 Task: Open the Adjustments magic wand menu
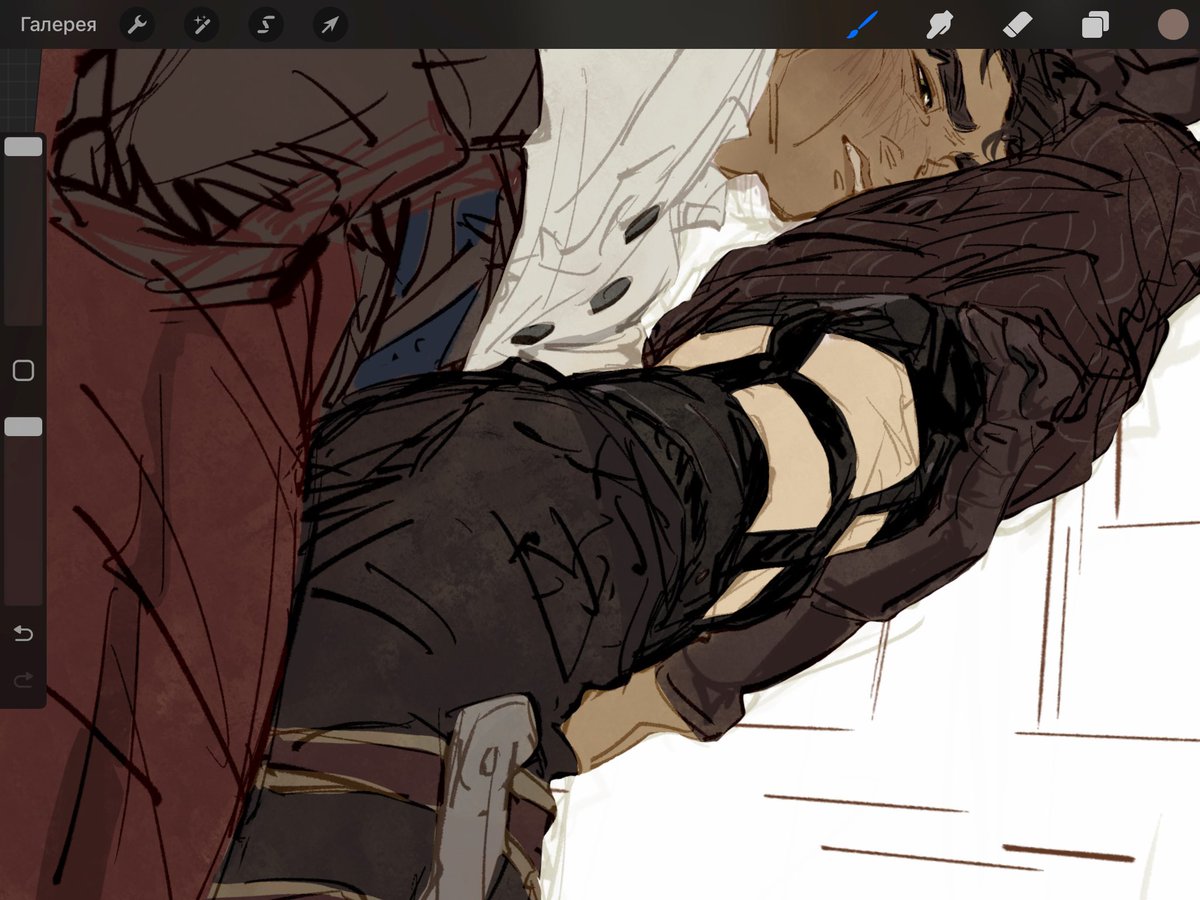point(201,25)
